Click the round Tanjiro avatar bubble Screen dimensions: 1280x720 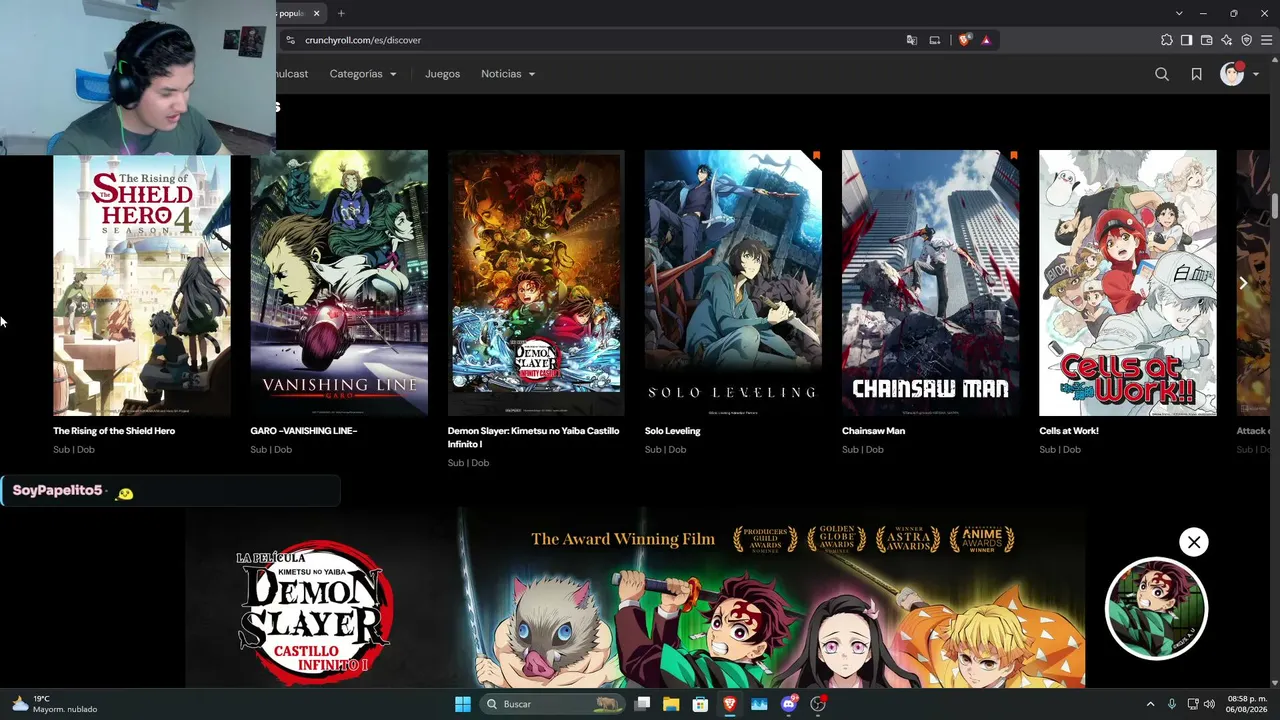pyautogui.click(x=1156, y=608)
